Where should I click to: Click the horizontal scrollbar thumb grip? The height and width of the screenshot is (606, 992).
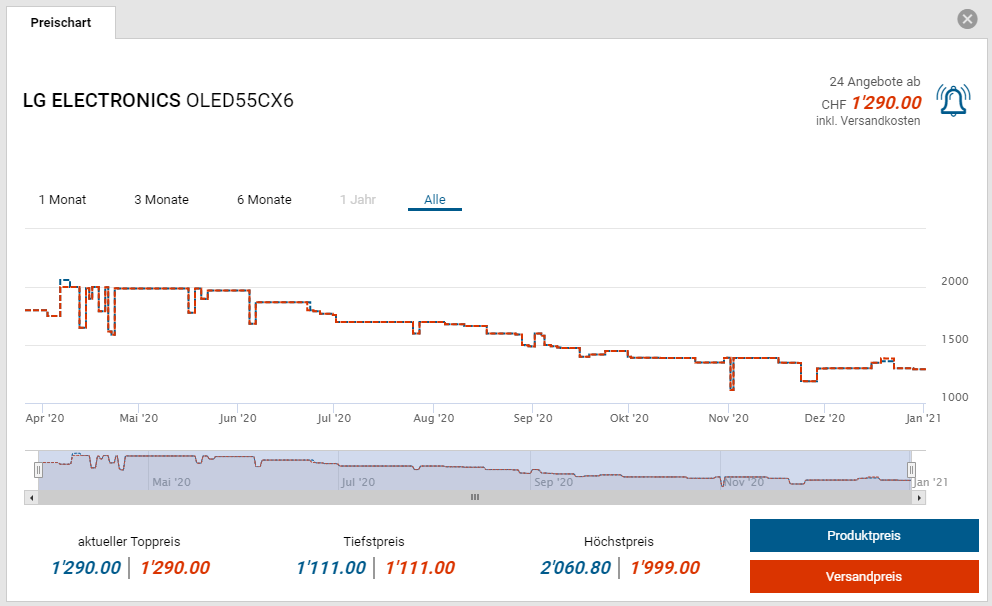click(x=475, y=497)
